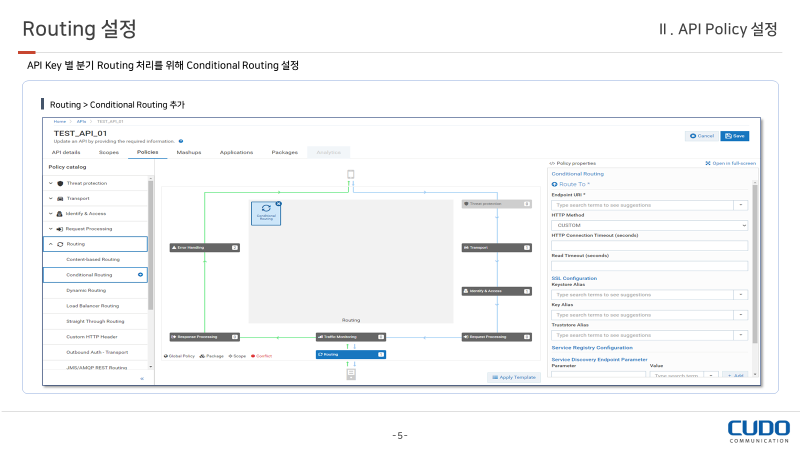This screenshot has height=450, width=800.
Task: Click Open in full-screen link
Action: pos(730,162)
